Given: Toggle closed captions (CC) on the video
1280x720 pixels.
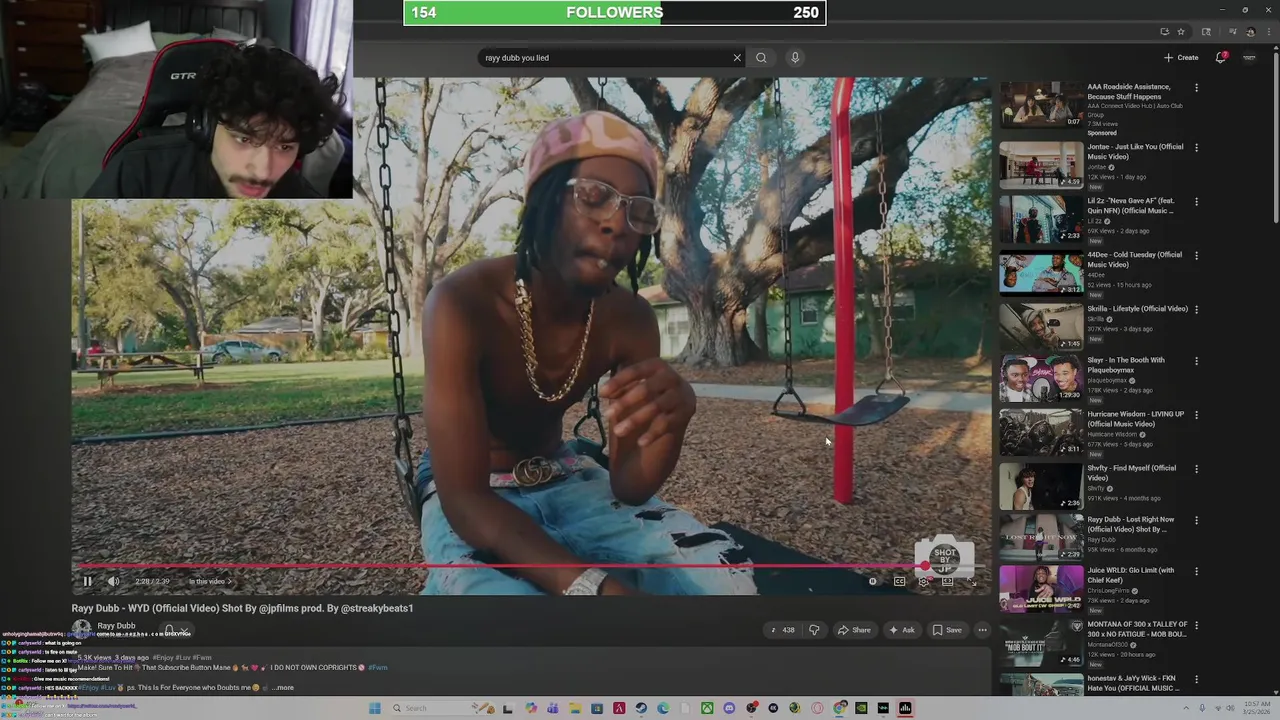Looking at the screenshot, I should tap(899, 581).
